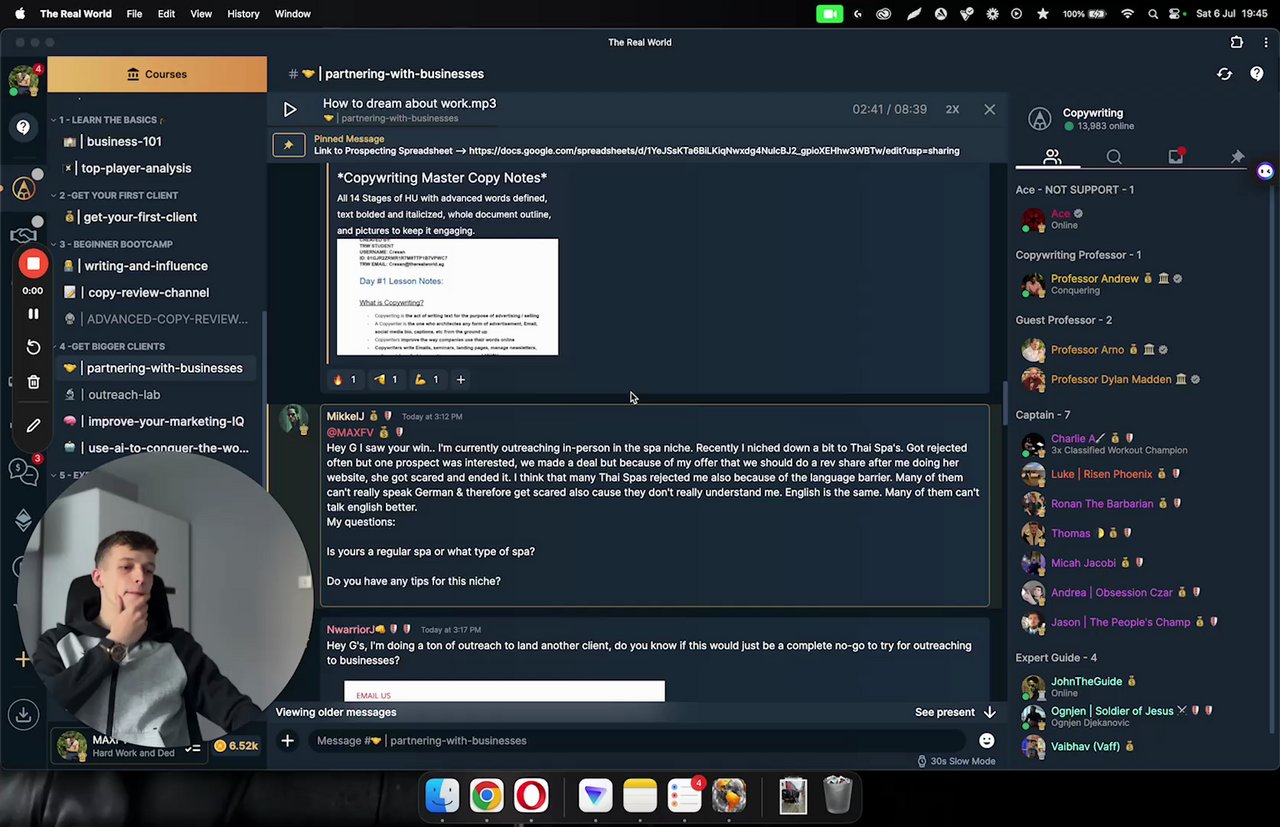Stop the screen recording

pos(33,264)
